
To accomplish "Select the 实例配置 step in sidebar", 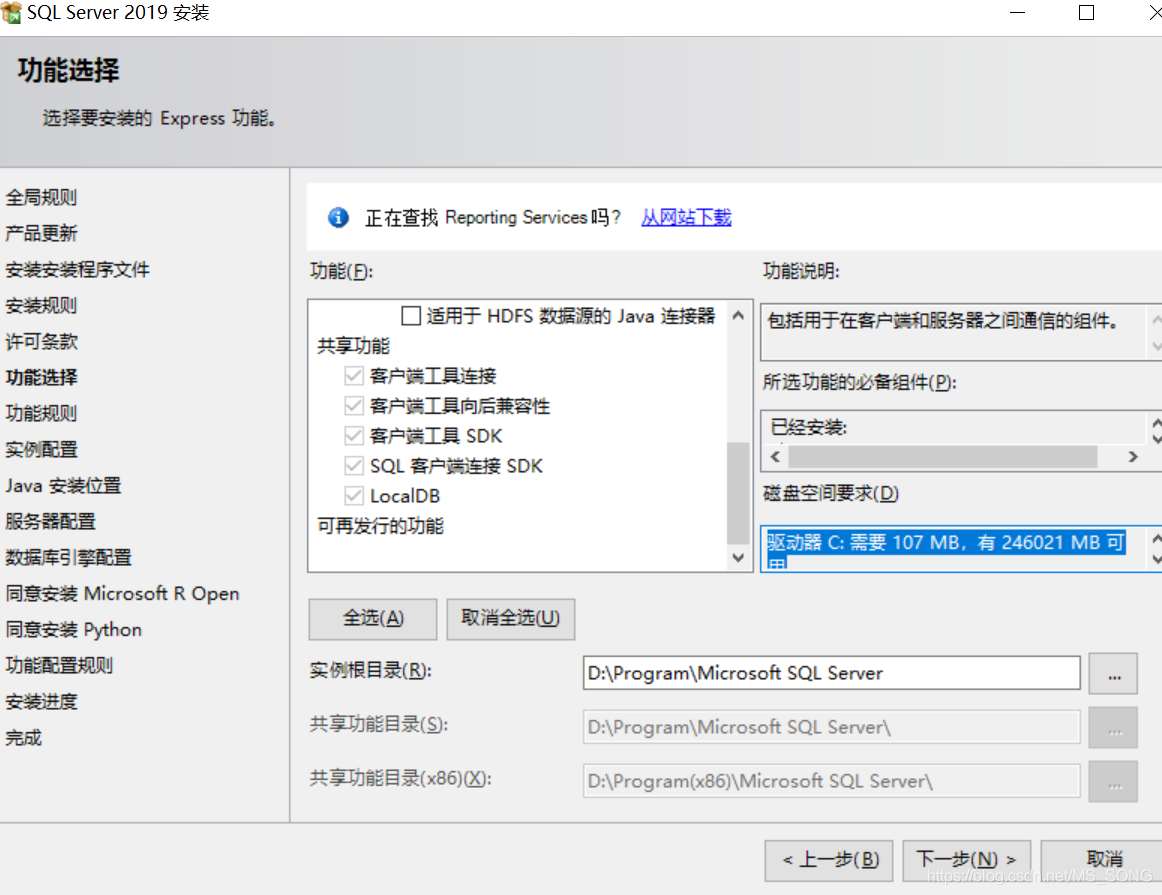I will [41, 450].
